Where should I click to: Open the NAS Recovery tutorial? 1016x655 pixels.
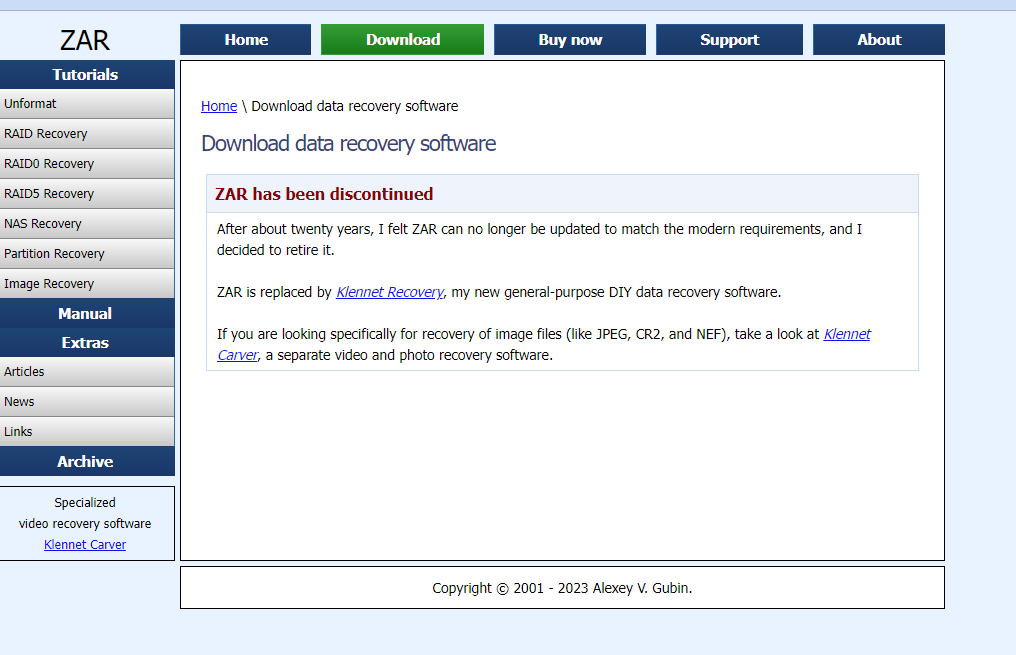87,224
